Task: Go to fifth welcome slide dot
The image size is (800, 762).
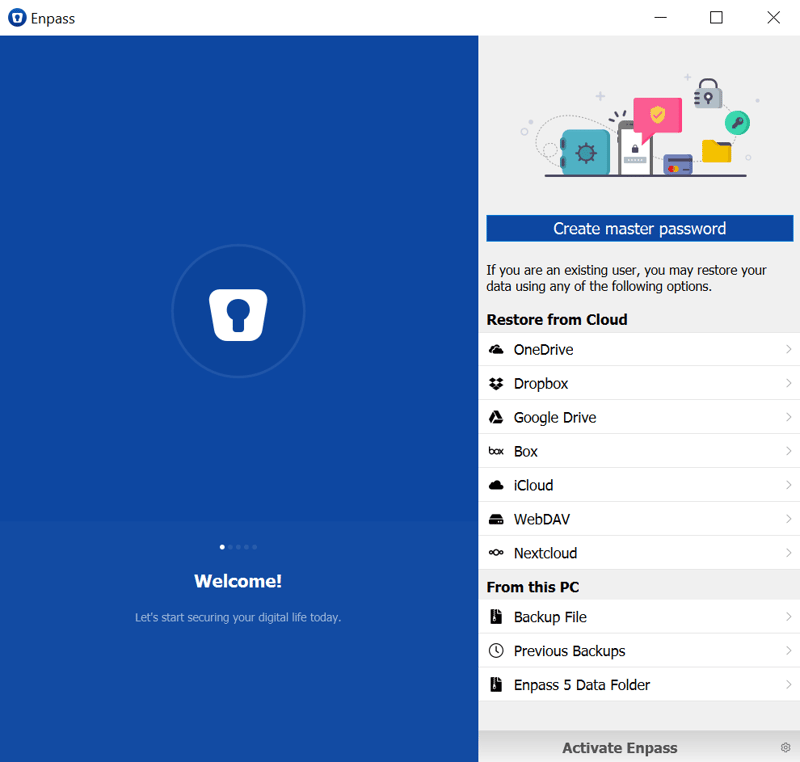Action: (255, 547)
